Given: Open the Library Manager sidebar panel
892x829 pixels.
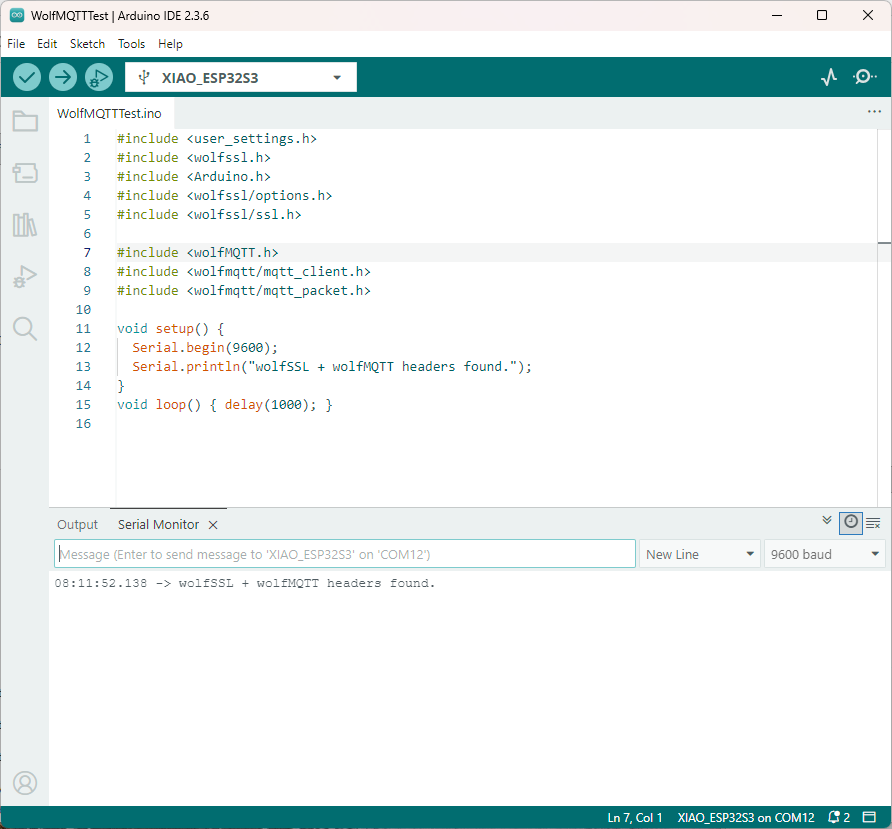Looking at the screenshot, I should click(x=25, y=225).
